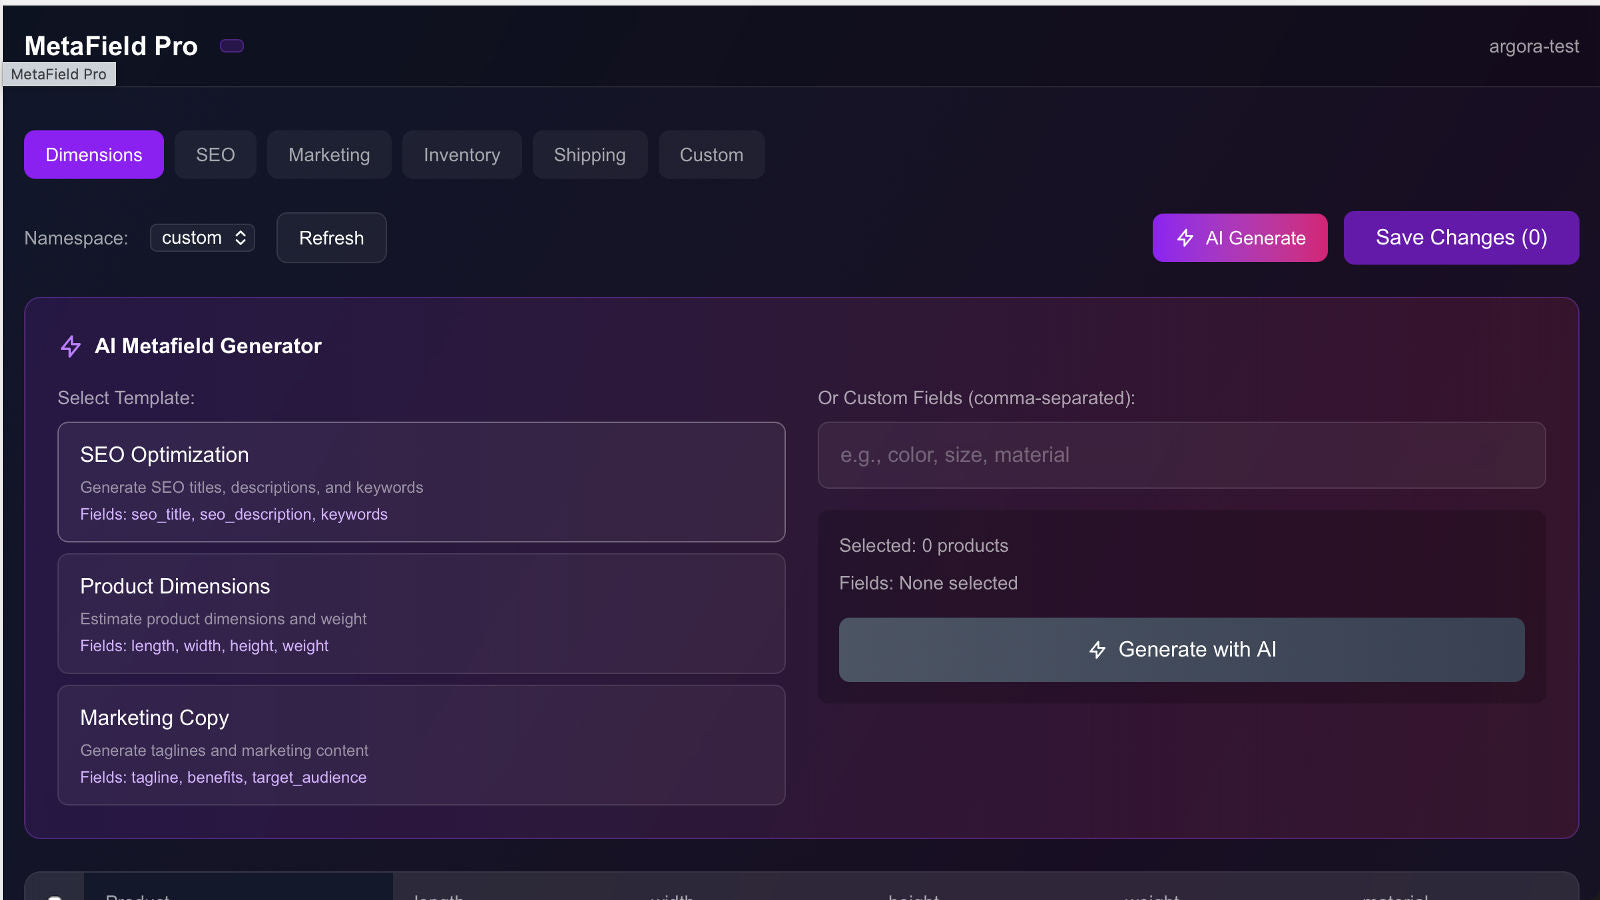Switch to the SEO tab
The width and height of the screenshot is (1600, 900).
[215, 154]
